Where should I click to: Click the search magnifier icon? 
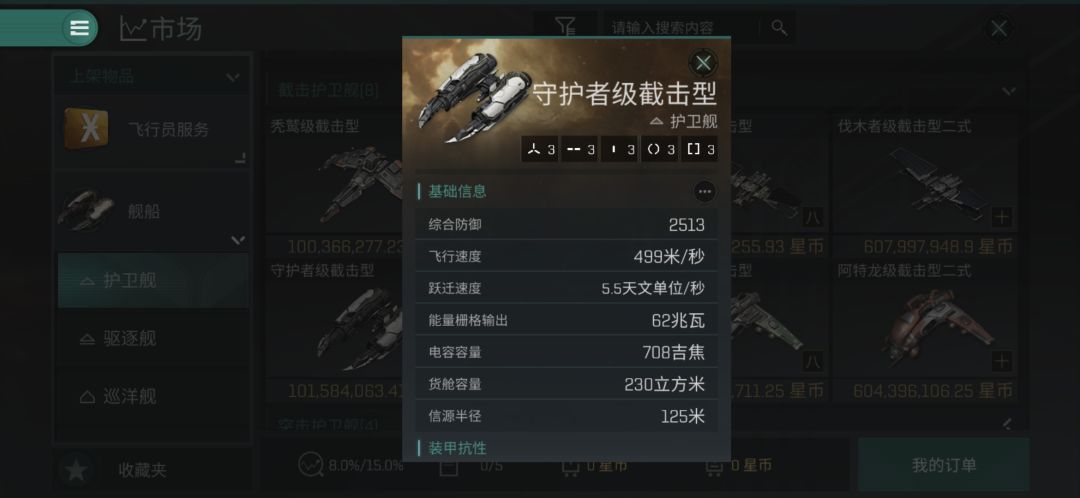coord(779,28)
